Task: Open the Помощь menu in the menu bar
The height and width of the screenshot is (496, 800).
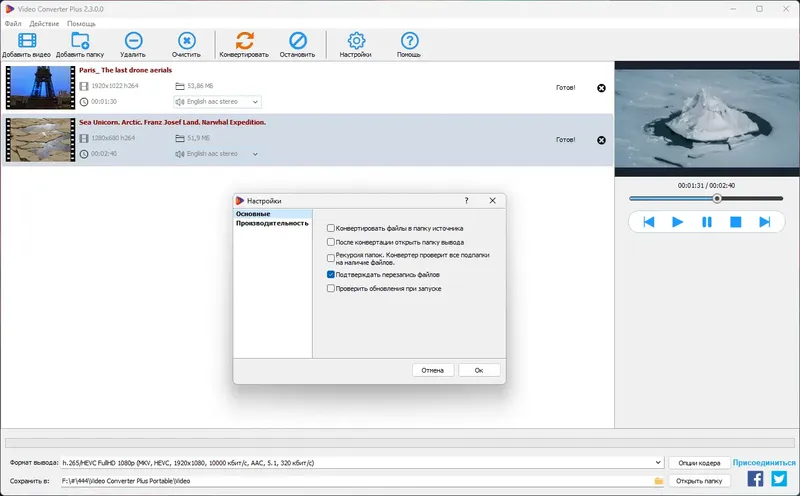Action: coord(81,23)
